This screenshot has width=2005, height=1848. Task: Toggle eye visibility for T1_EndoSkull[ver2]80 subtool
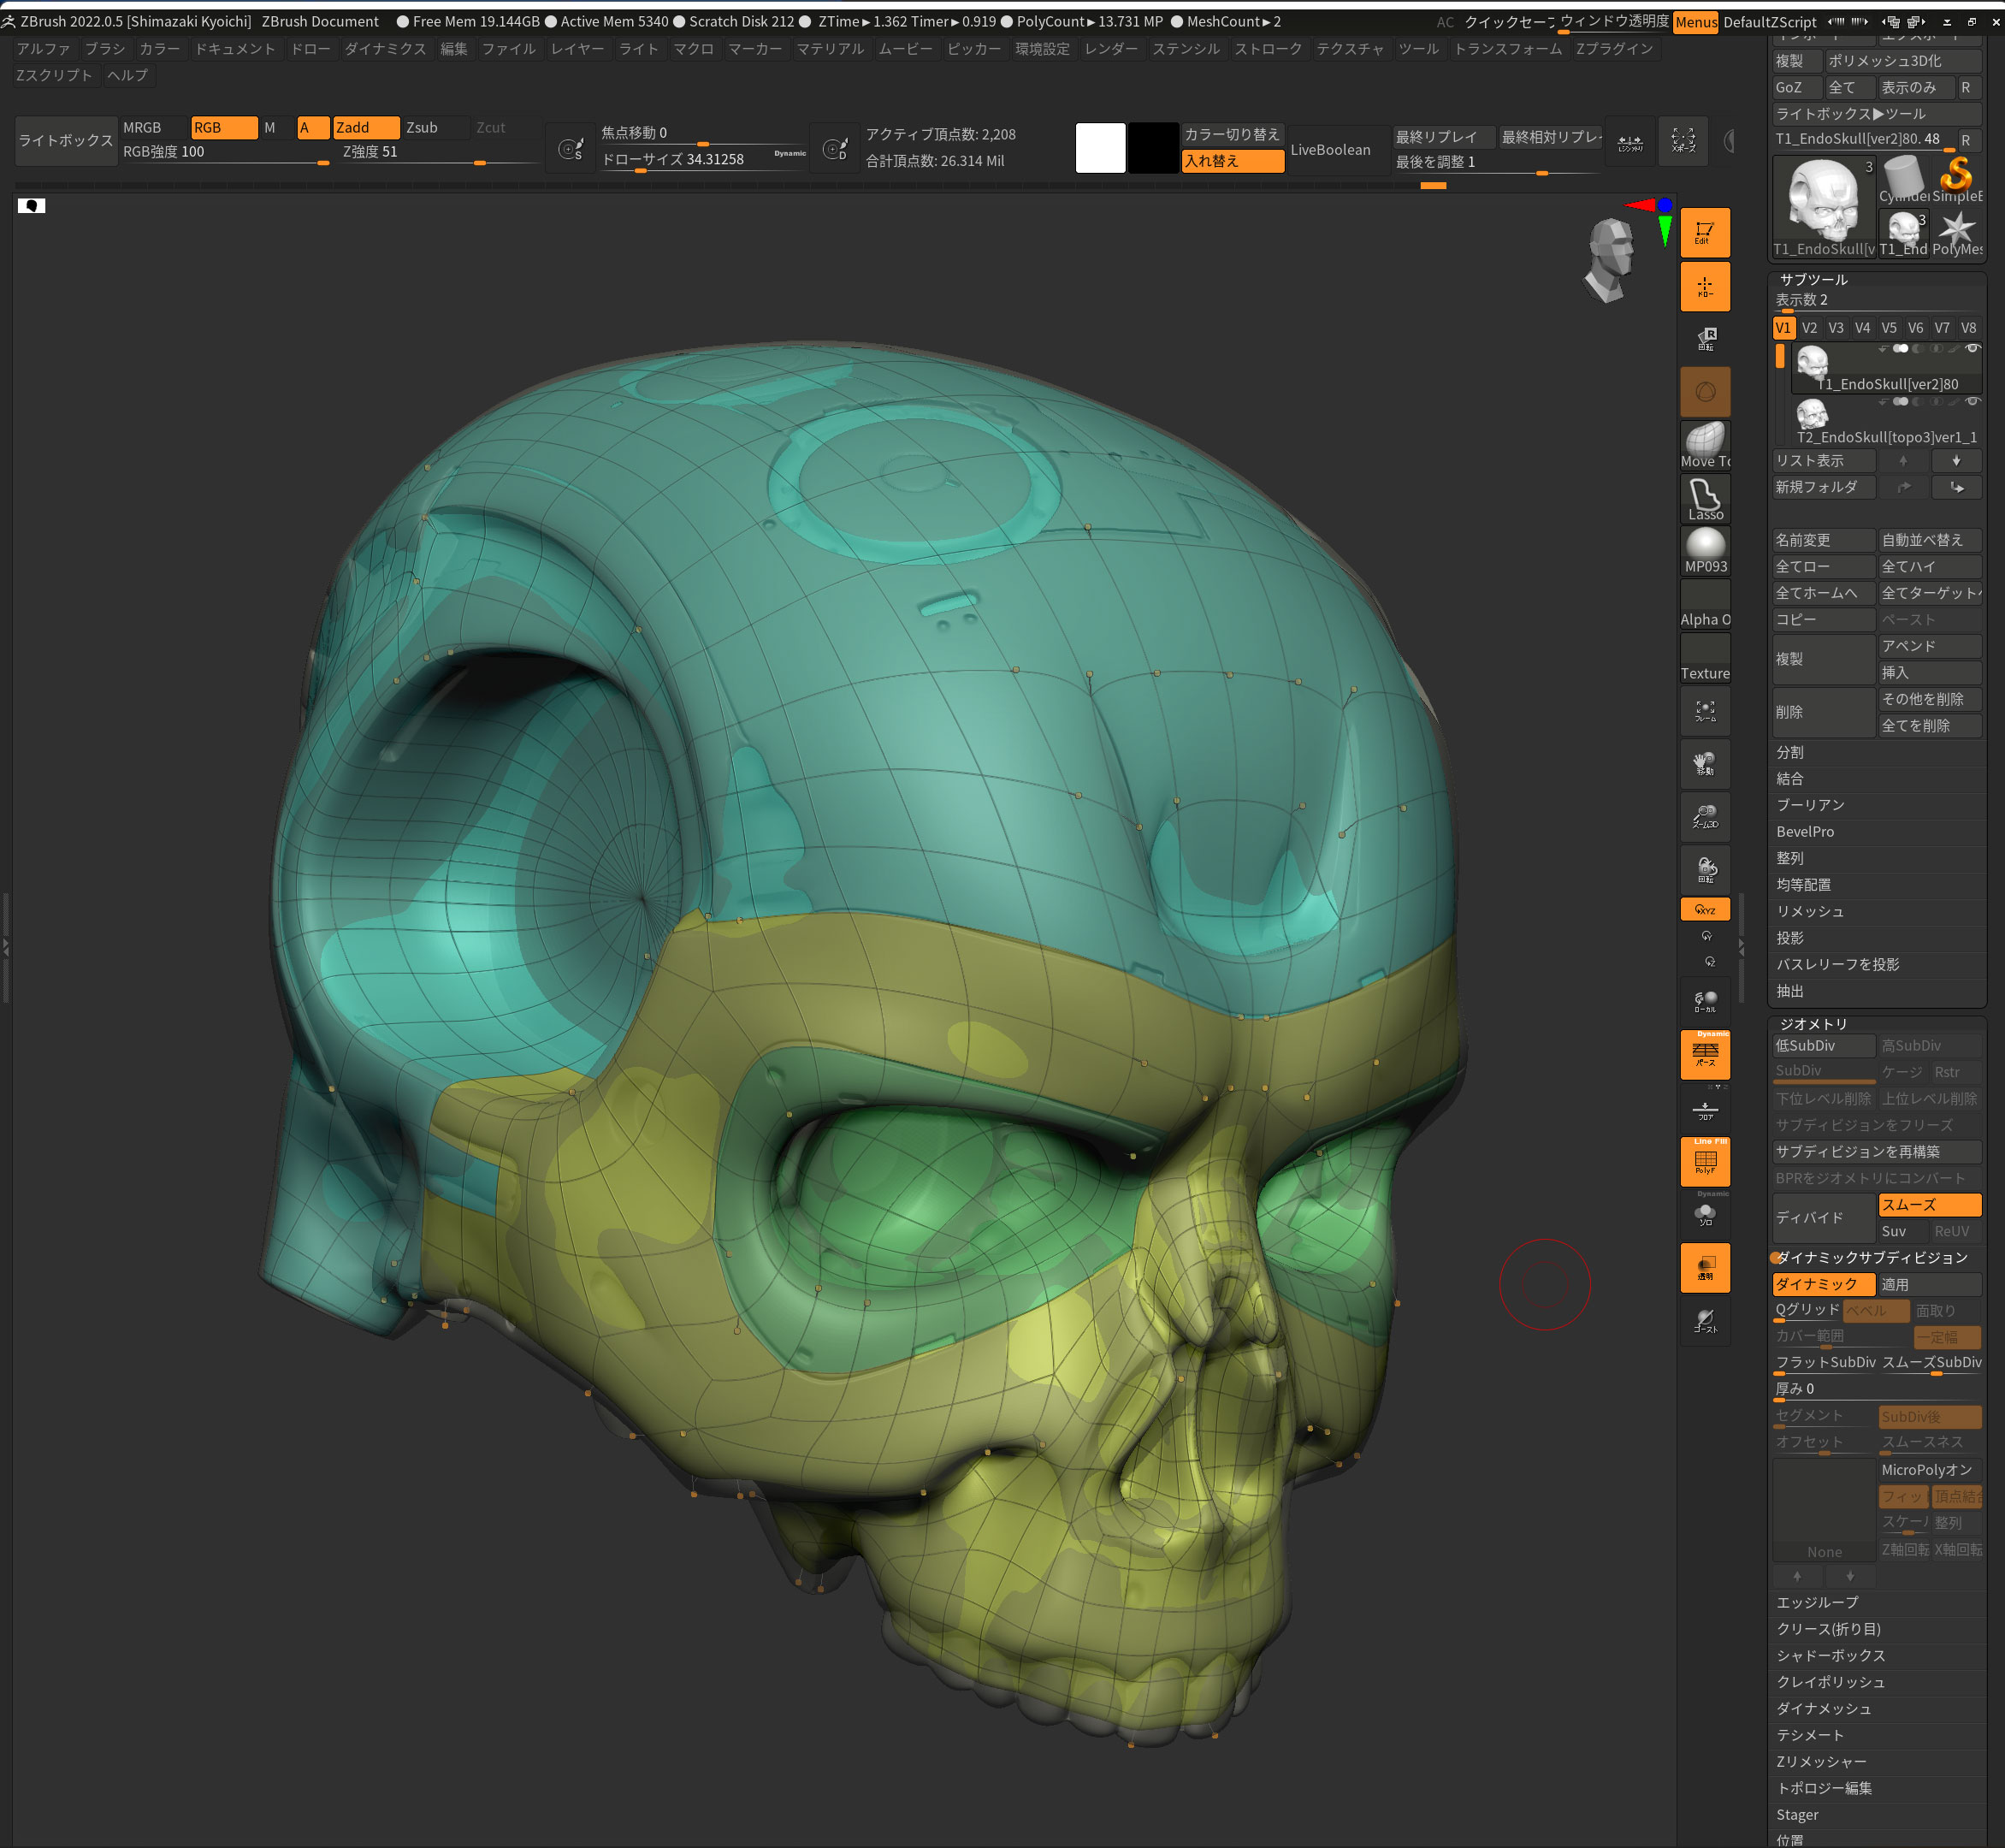coord(1972,349)
